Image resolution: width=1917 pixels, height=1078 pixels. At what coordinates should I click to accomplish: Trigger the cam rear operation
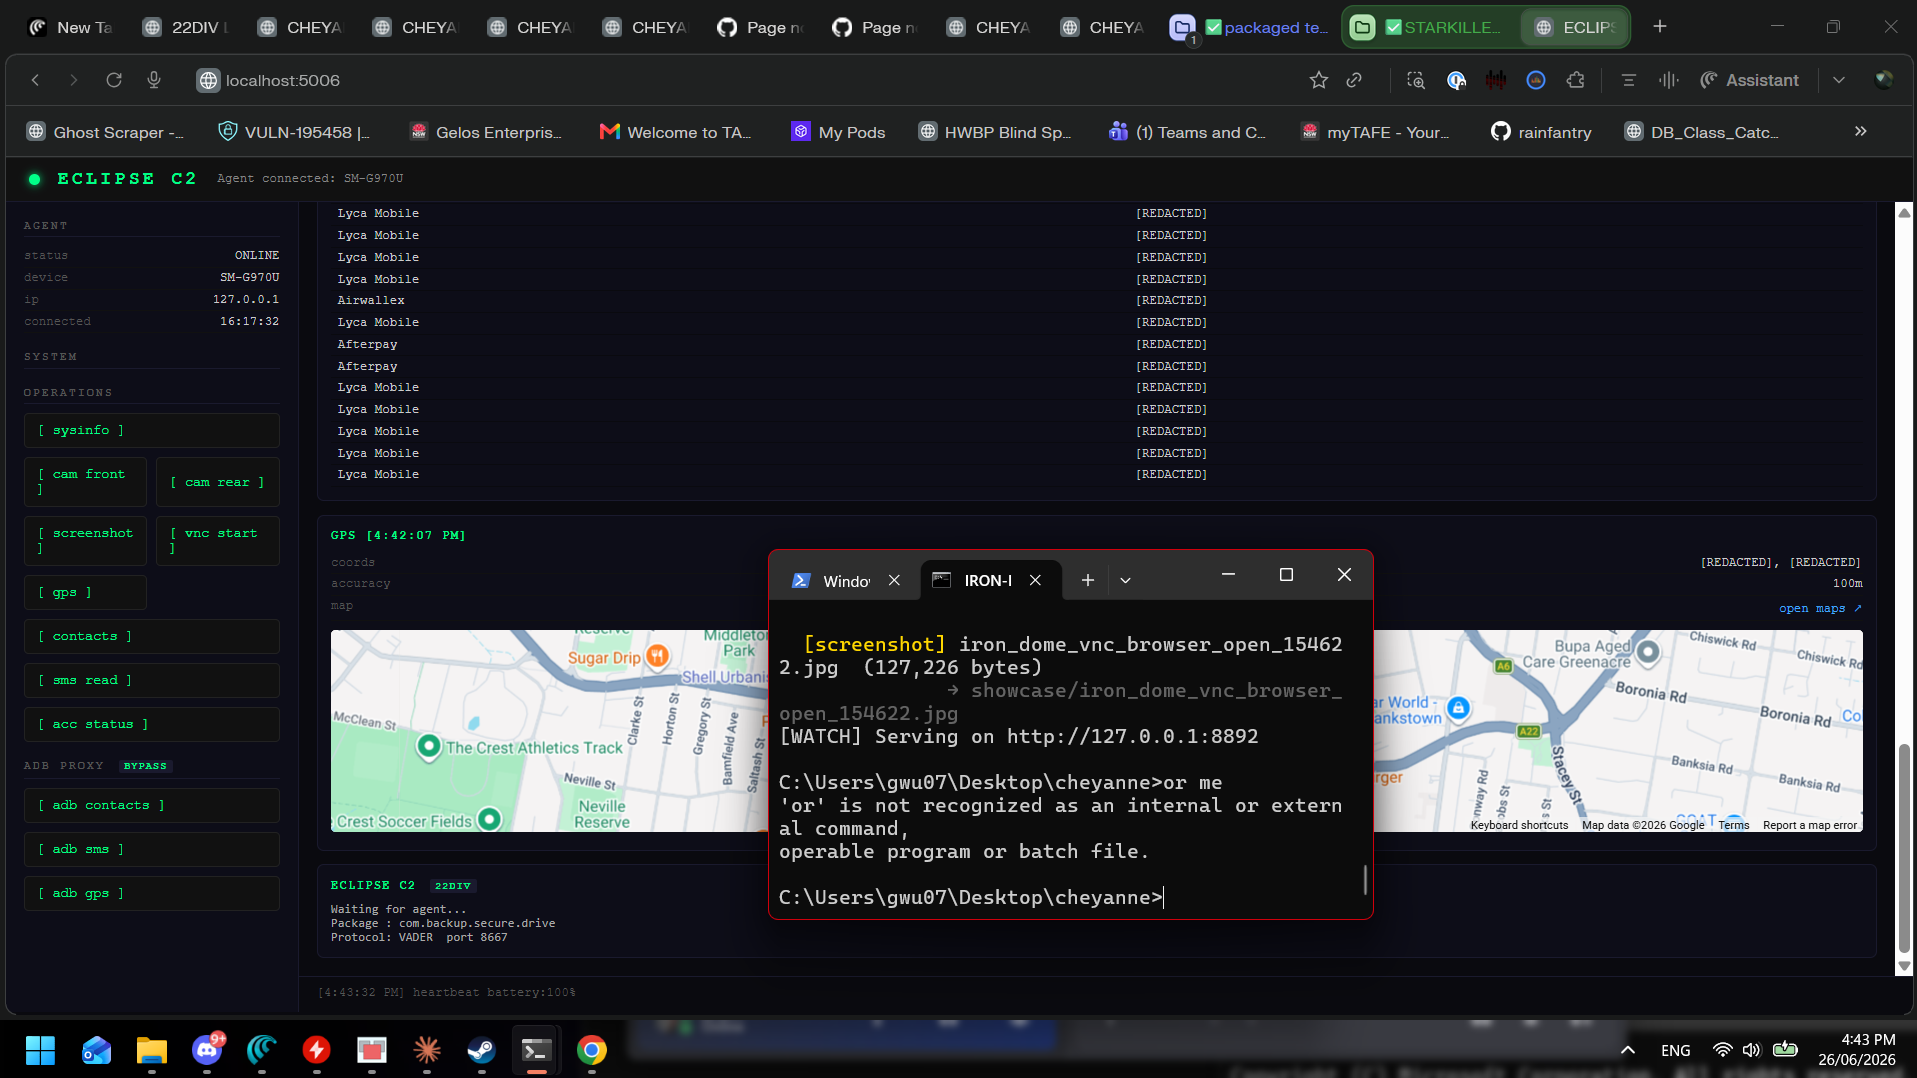coord(218,482)
